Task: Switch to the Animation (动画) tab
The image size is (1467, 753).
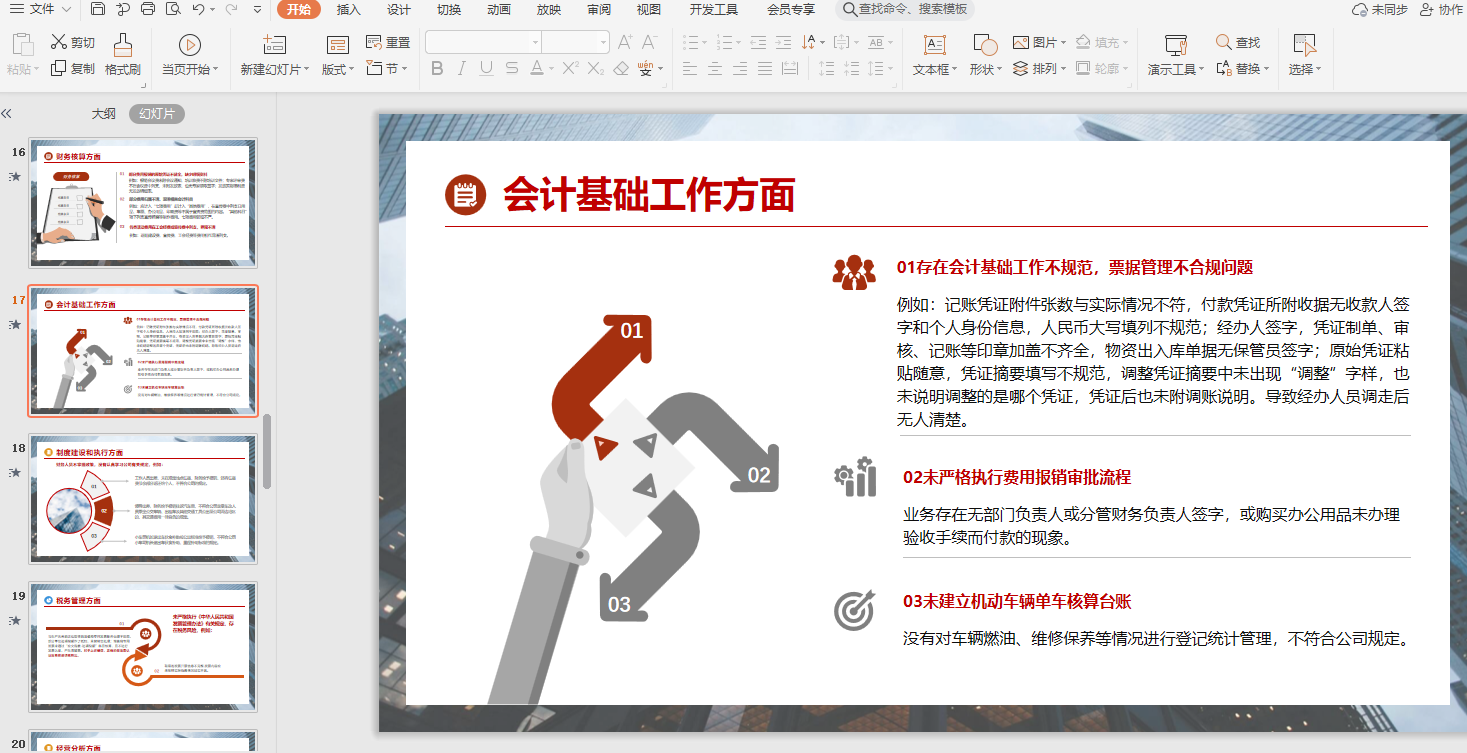Action: [x=499, y=10]
